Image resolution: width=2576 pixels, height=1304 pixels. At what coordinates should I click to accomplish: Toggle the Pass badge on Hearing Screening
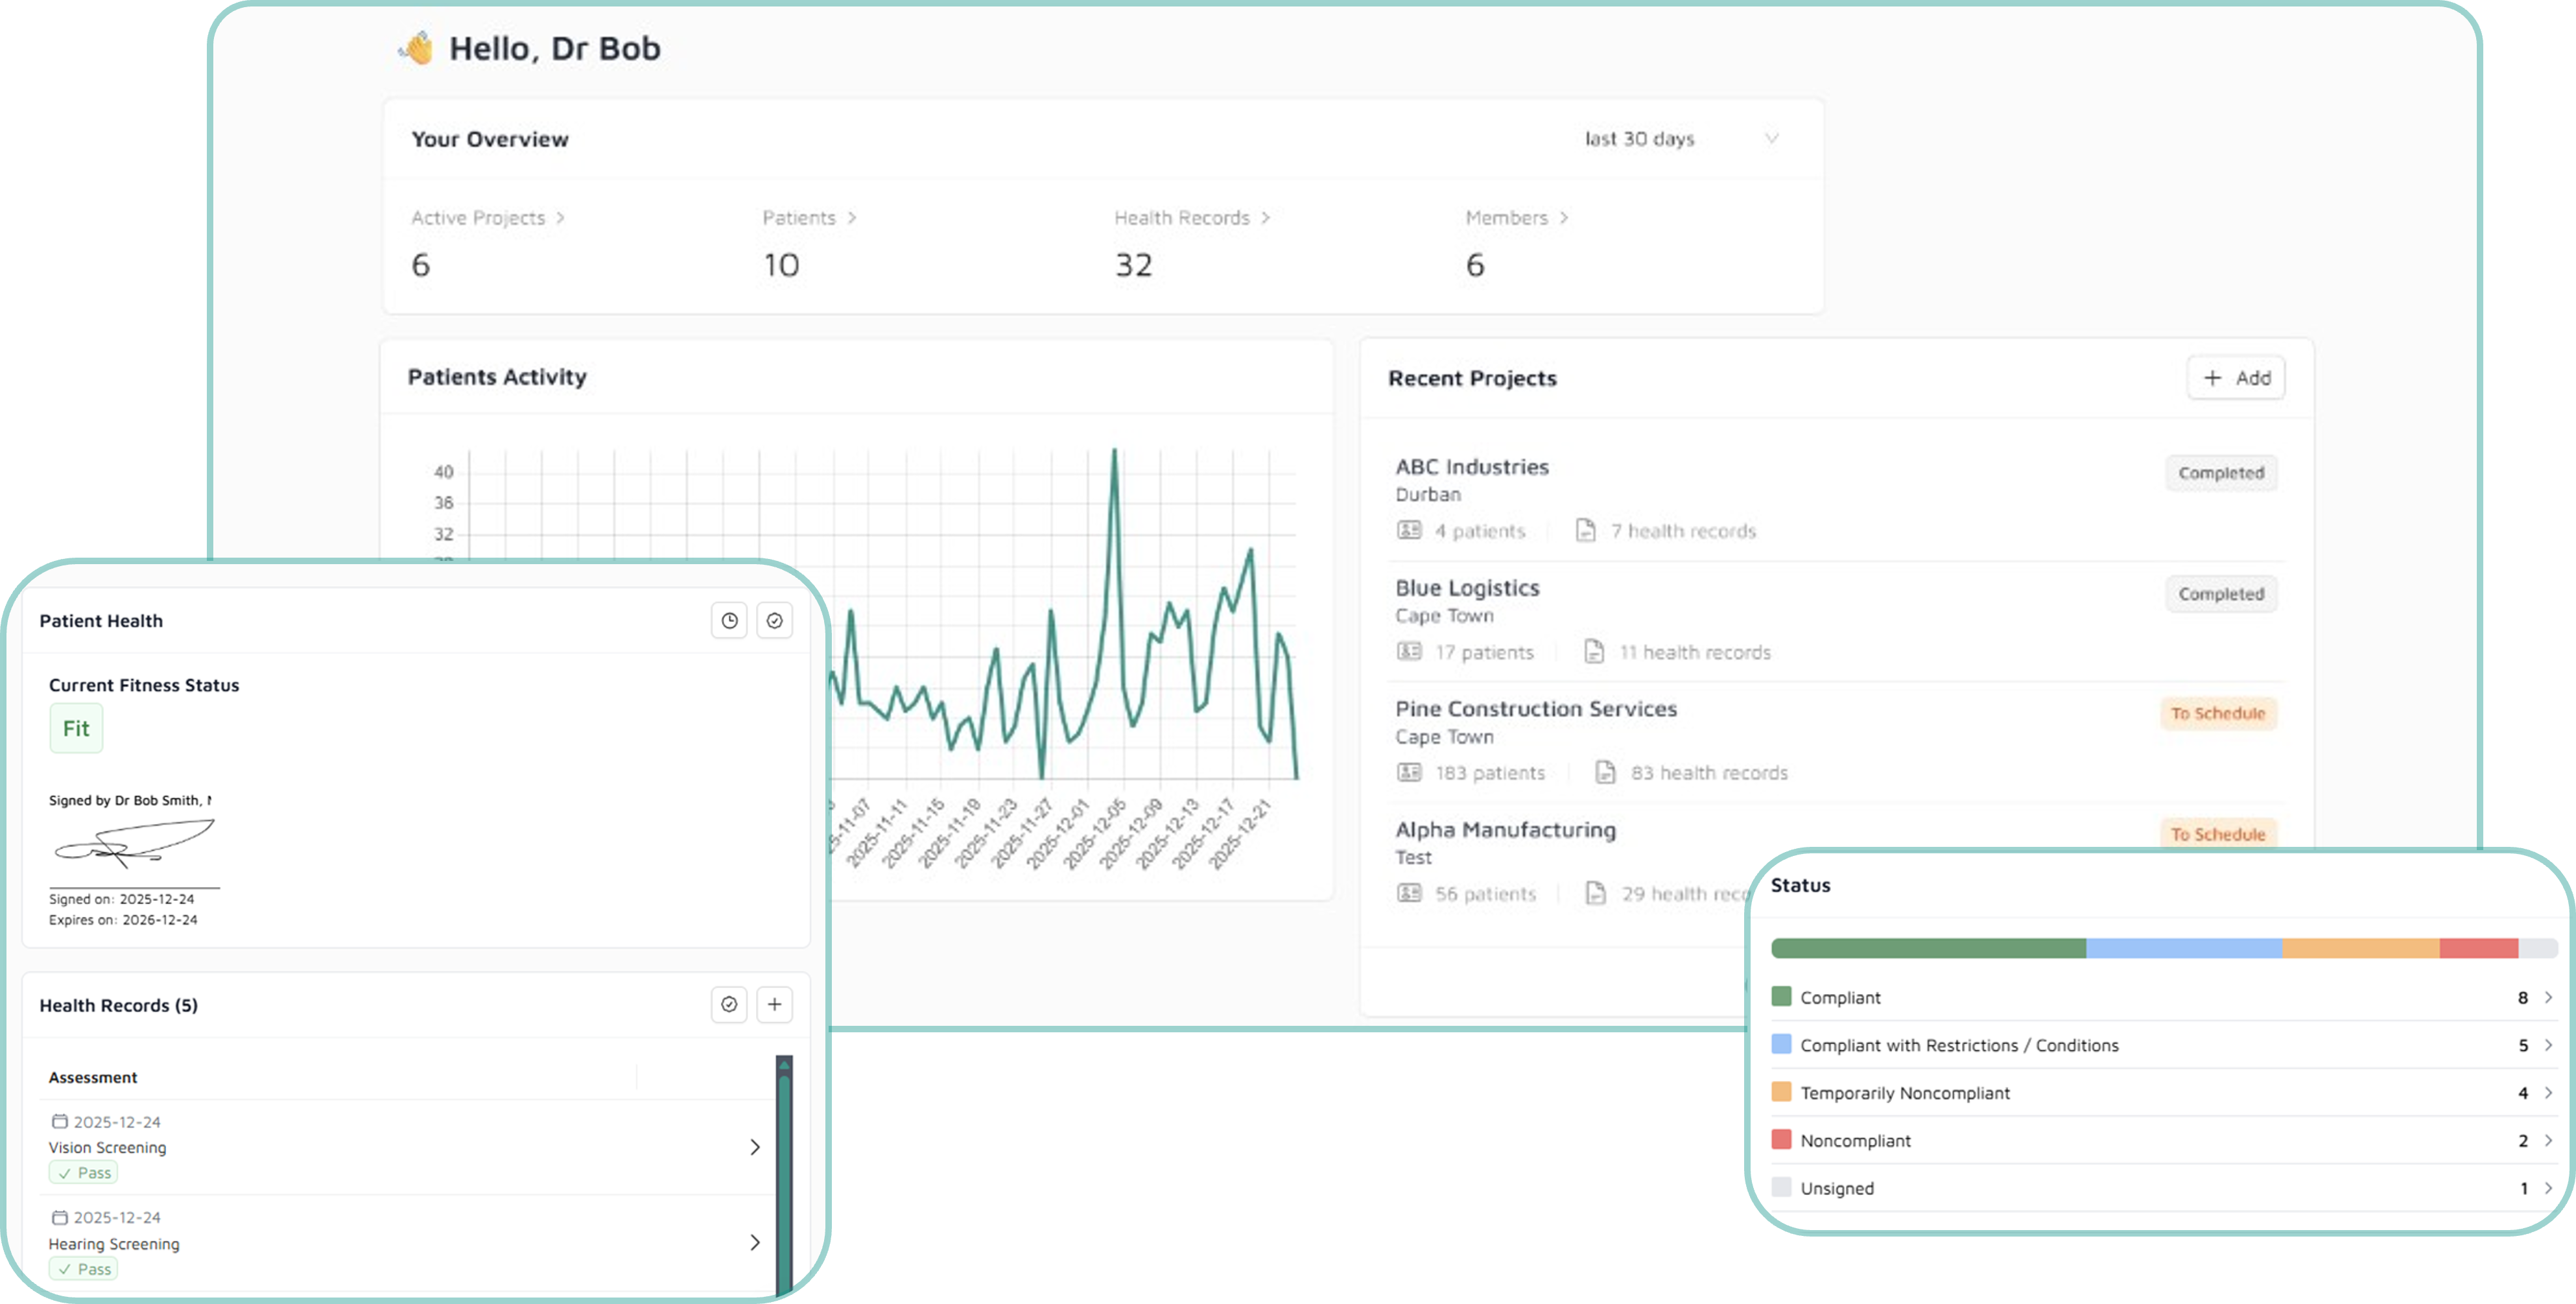[x=83, y=1268]
